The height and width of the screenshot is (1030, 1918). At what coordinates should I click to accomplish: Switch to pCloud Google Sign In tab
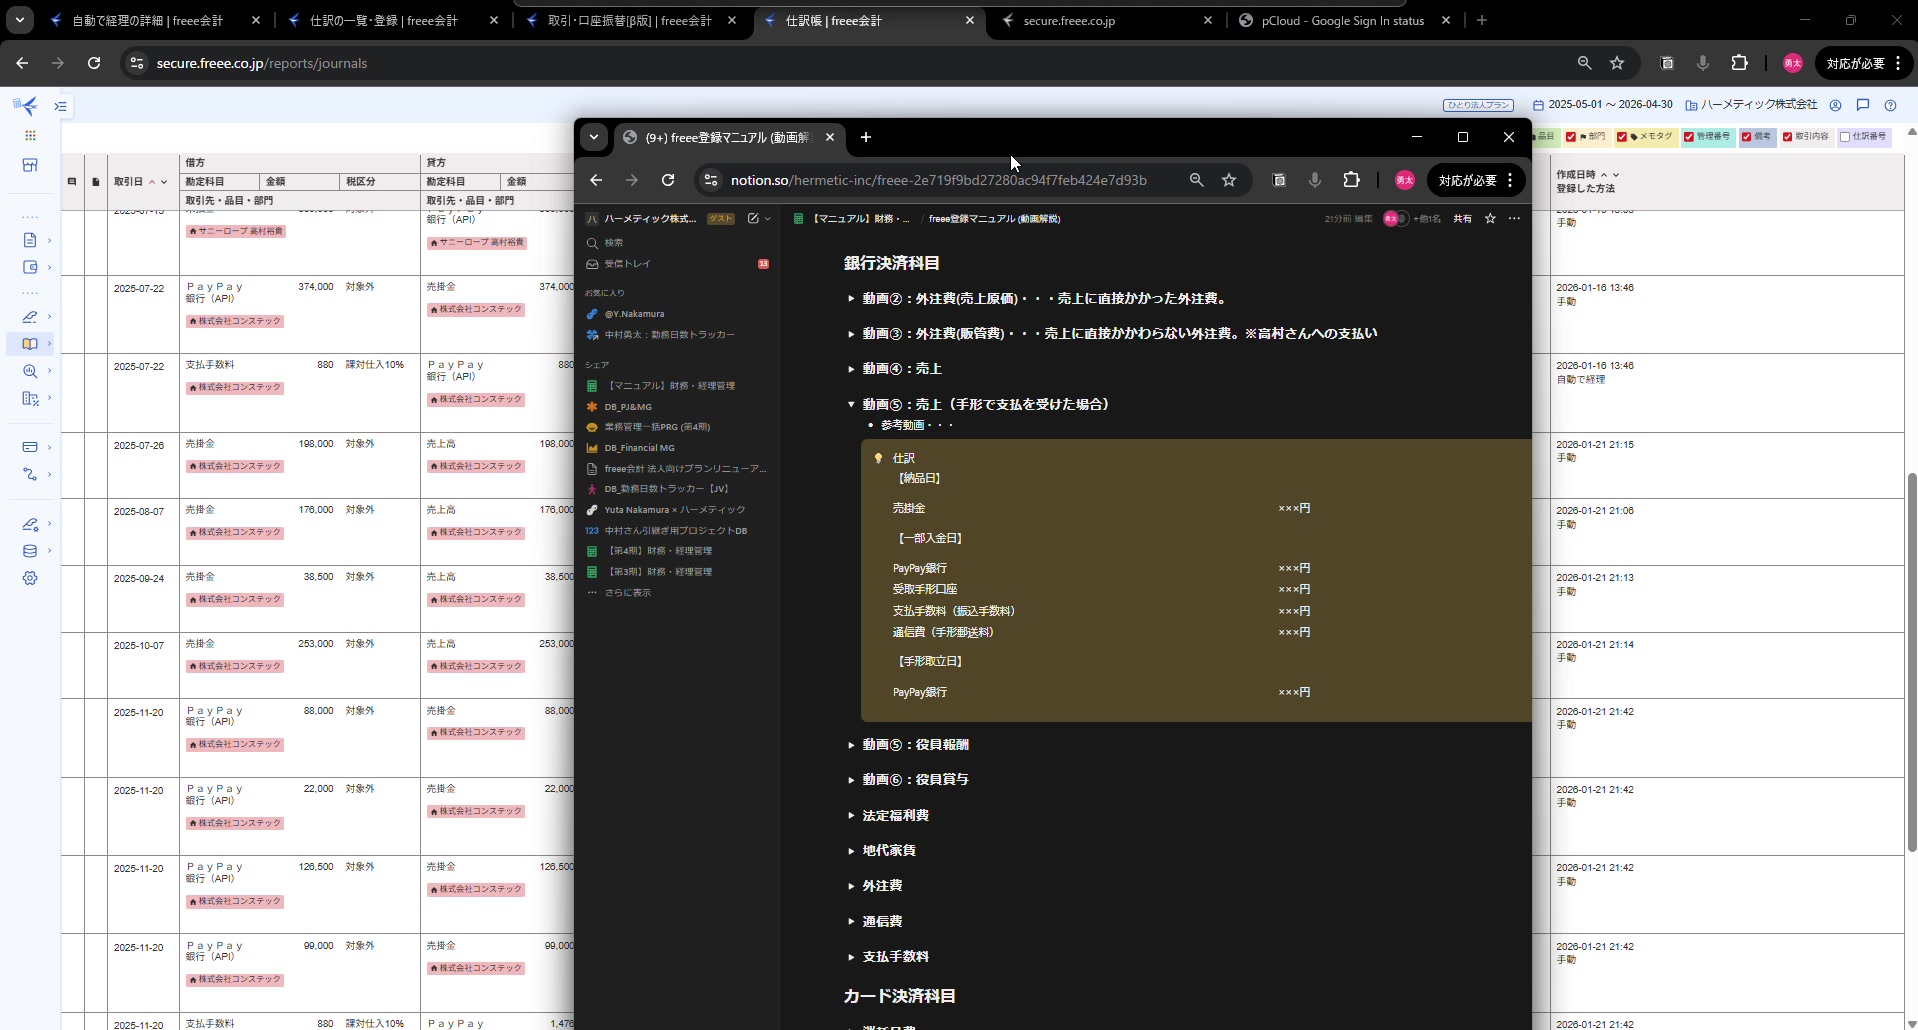coord(1342,20)
